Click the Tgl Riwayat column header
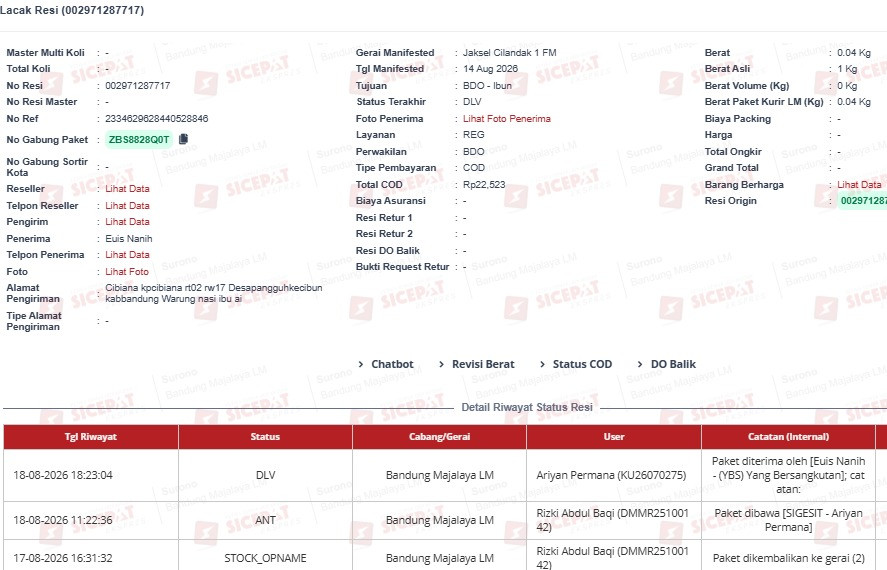 pyautogui.click(x=91, y=437)
